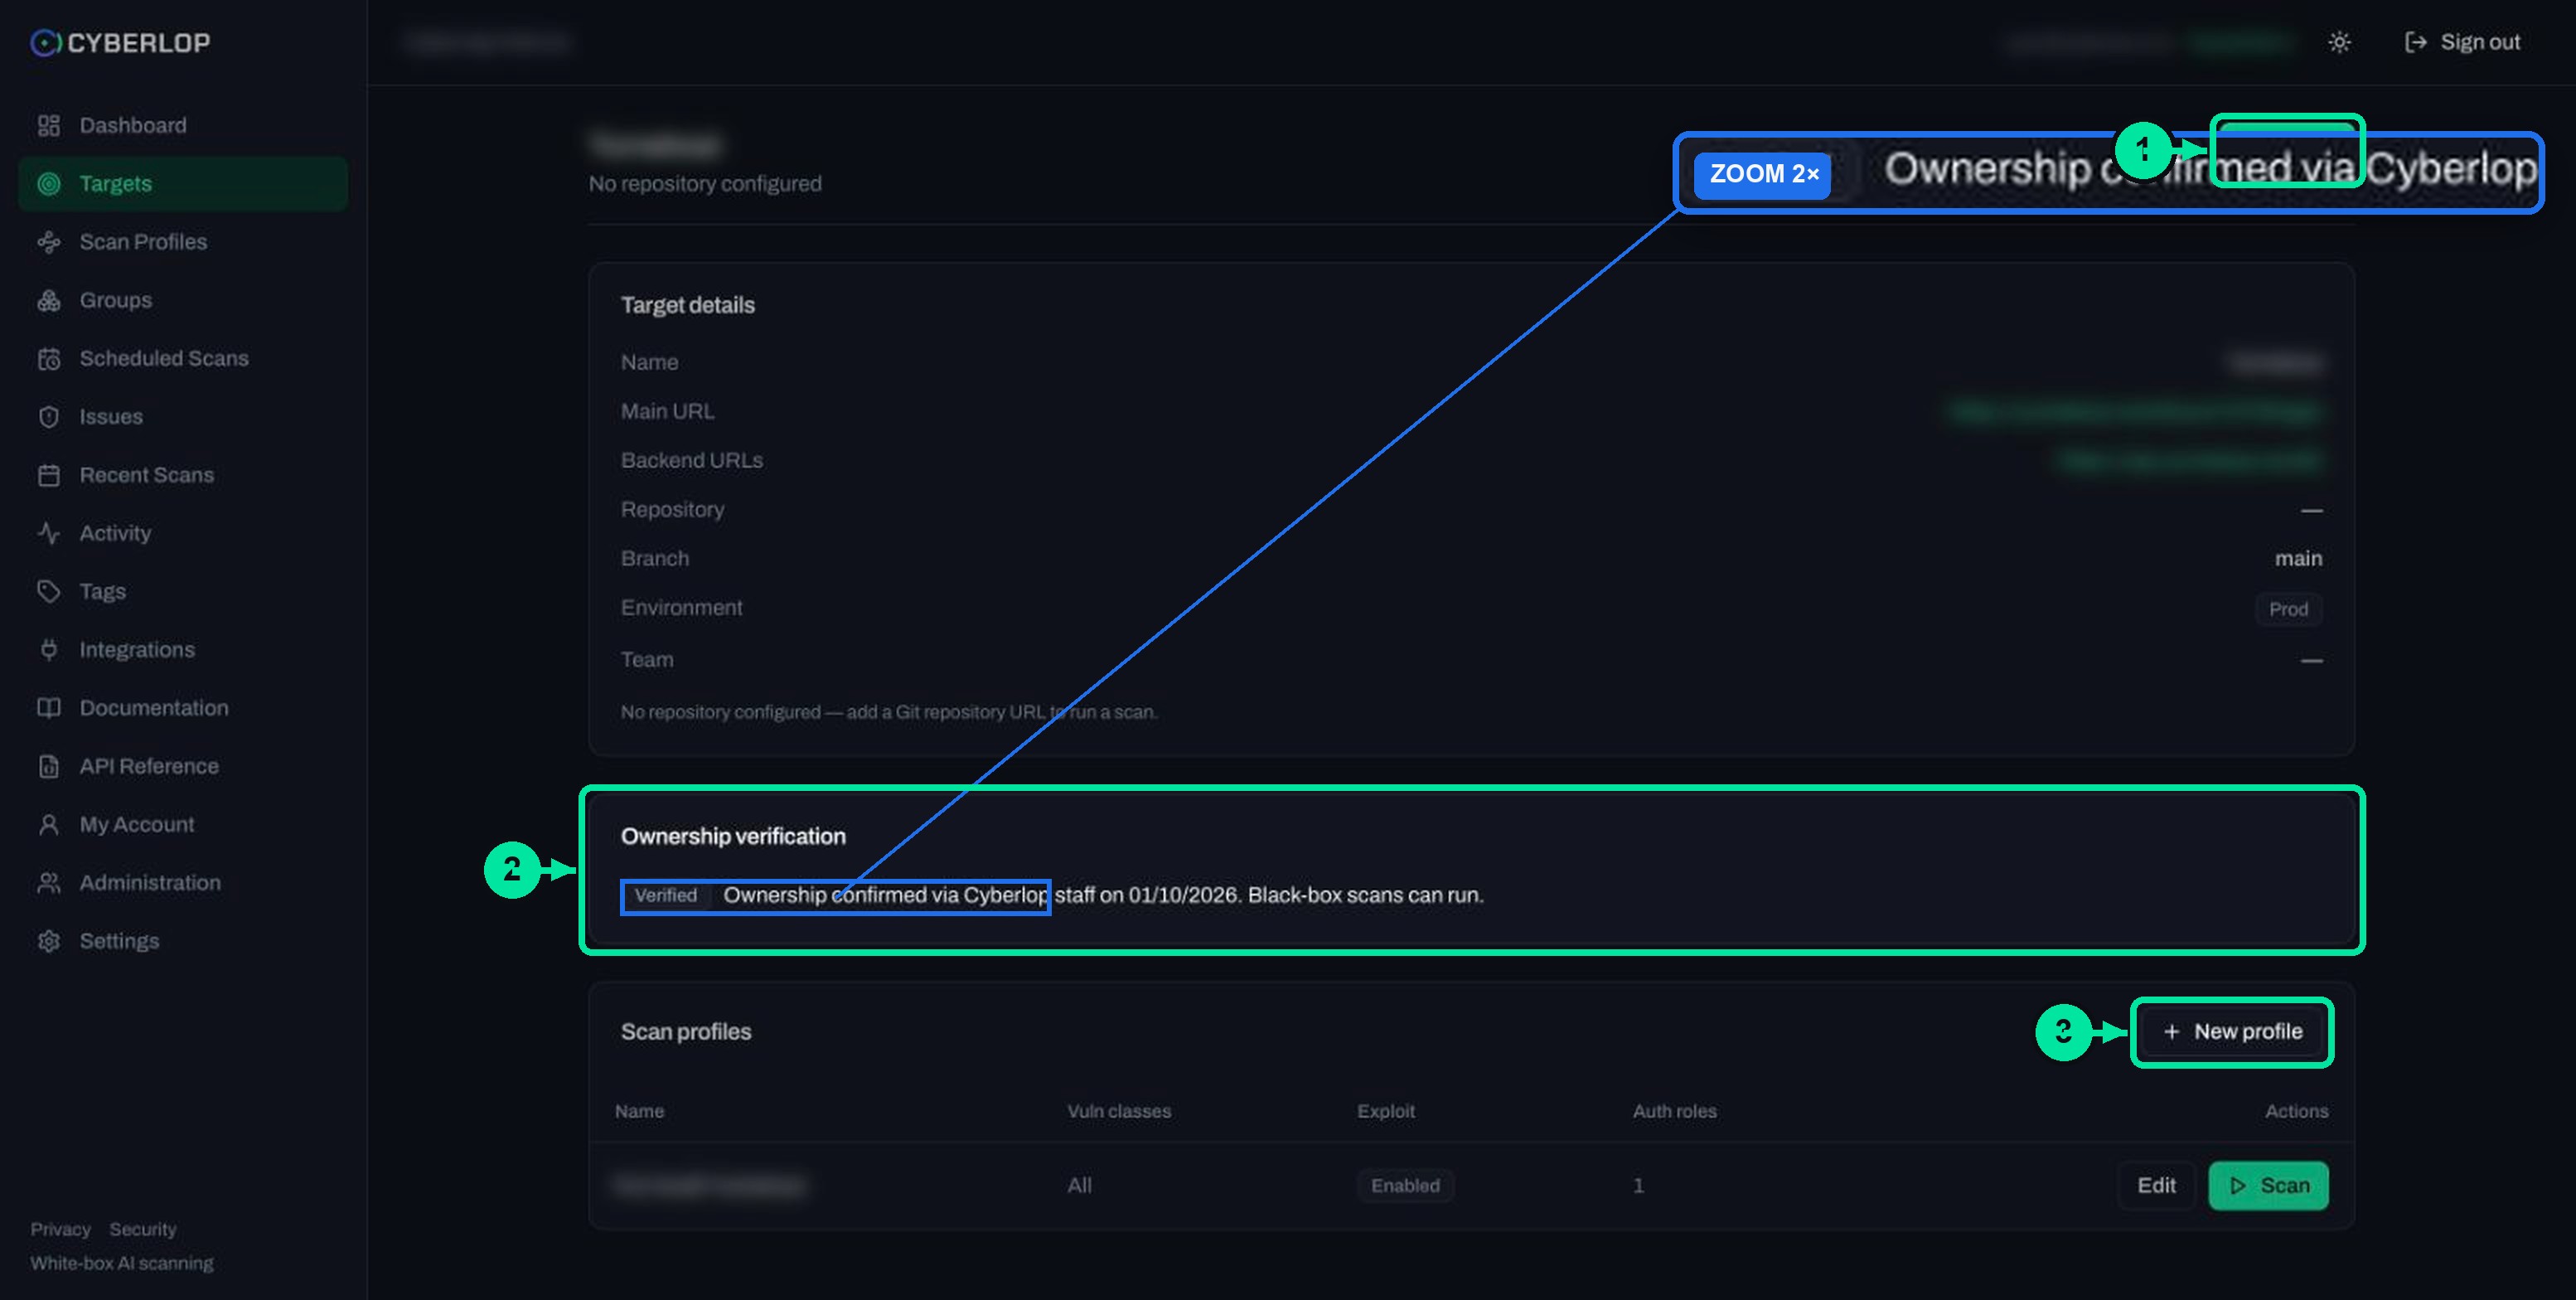The width and height of the screenshot is (2576, 1300).
Task: Click the Enabled exploit badge
Action: click(x=1405, y=1185)
